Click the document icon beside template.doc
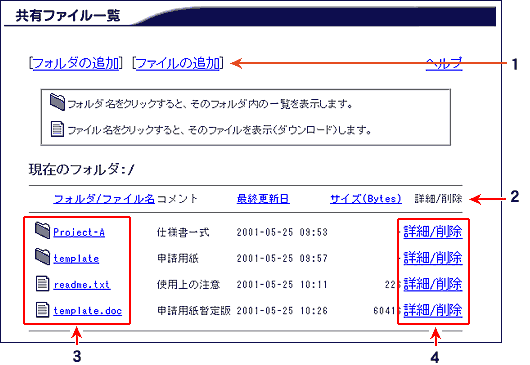Viewport: 530px width, 365px height. [x=43, y=310]
